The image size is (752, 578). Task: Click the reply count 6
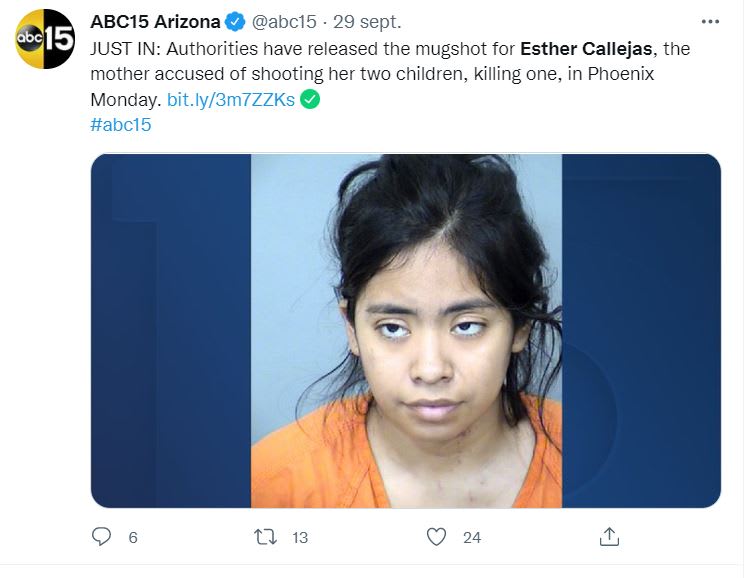click(133, 538)
